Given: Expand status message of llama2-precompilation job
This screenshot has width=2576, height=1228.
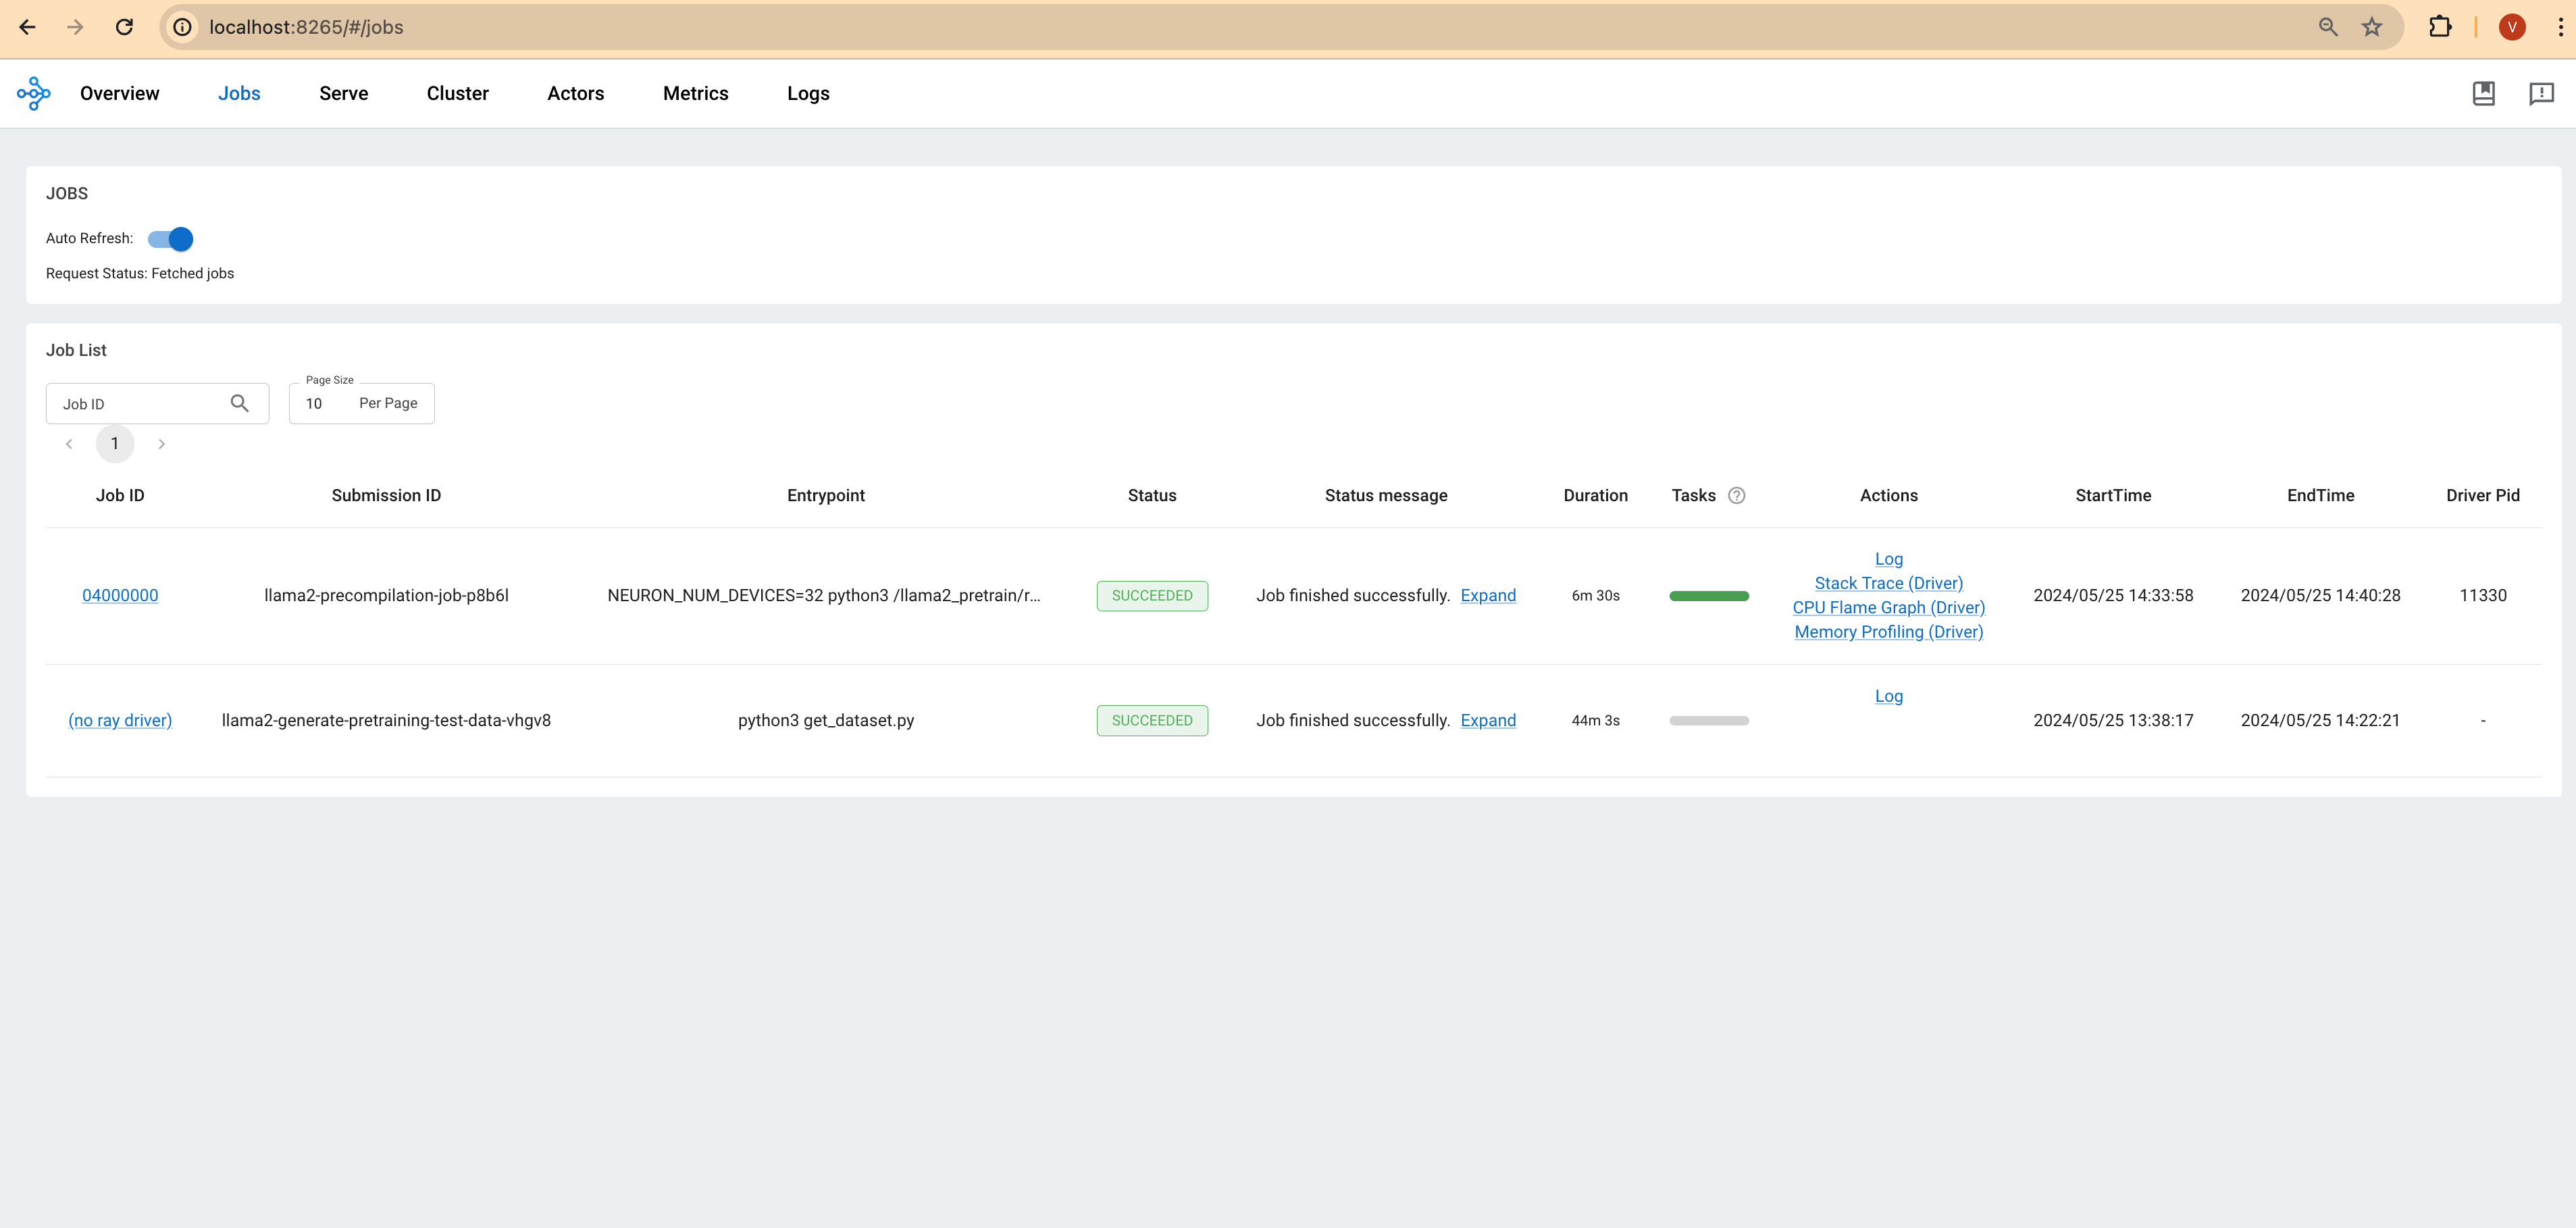Looking at the screenshot, I should tap(1488, 595).
